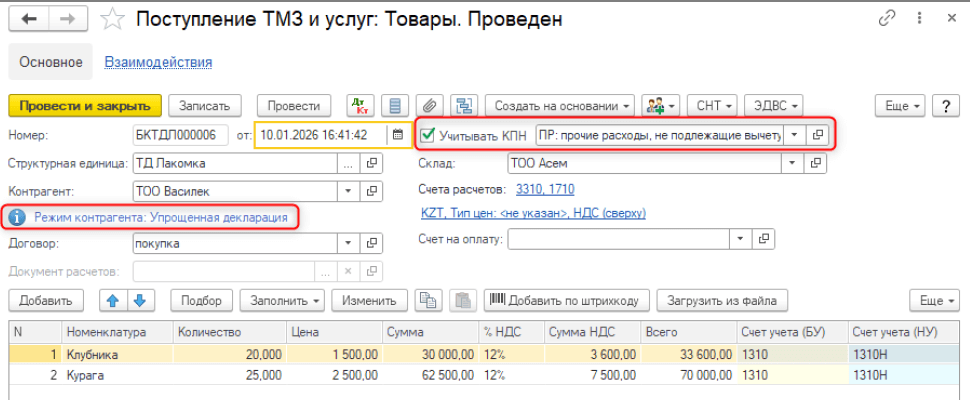Expand the Контрагент dropdown list

coord(348,190)
